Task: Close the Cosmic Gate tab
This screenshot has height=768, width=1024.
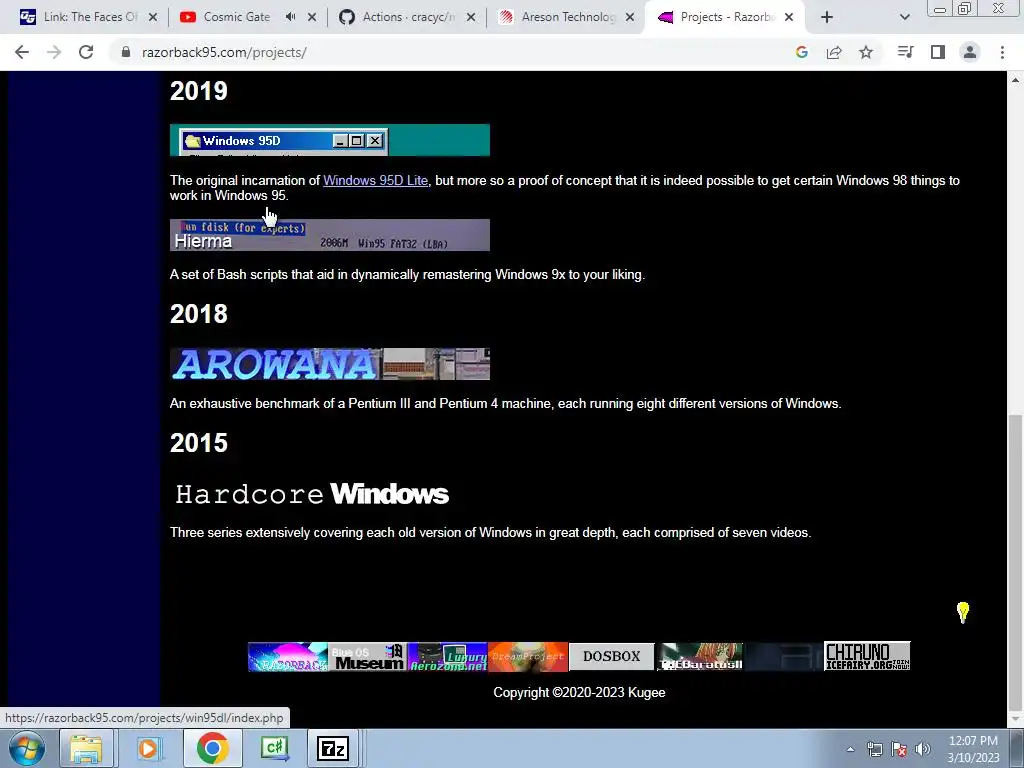Action: pos(312,17)
